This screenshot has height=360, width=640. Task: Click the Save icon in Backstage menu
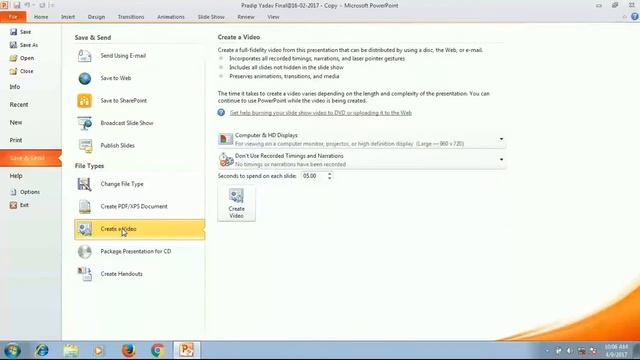click(13, 32)
